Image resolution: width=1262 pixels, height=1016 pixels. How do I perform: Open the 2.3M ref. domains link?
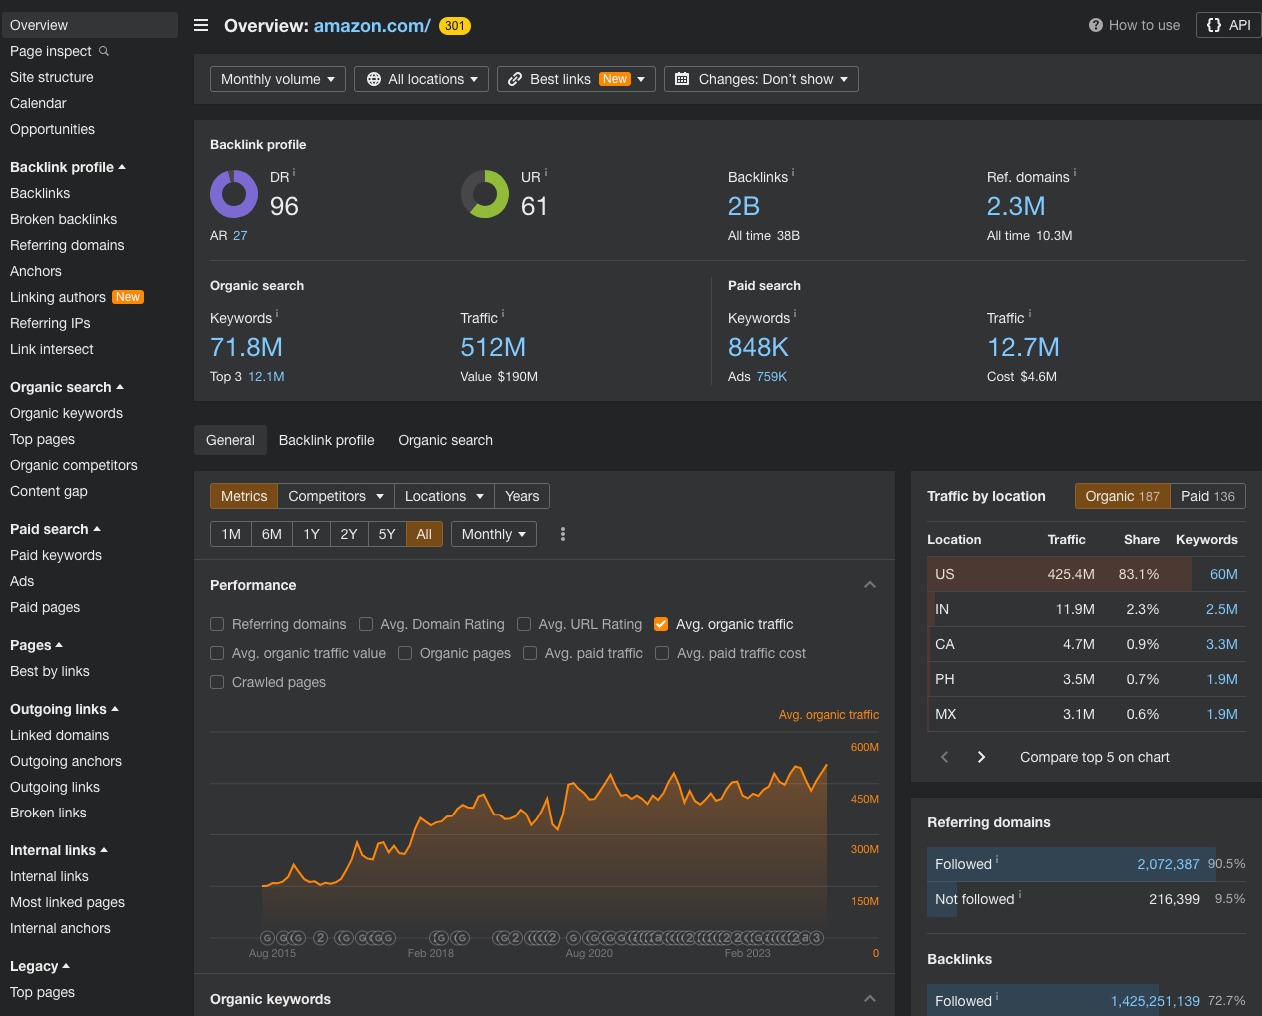(1016, 206)
